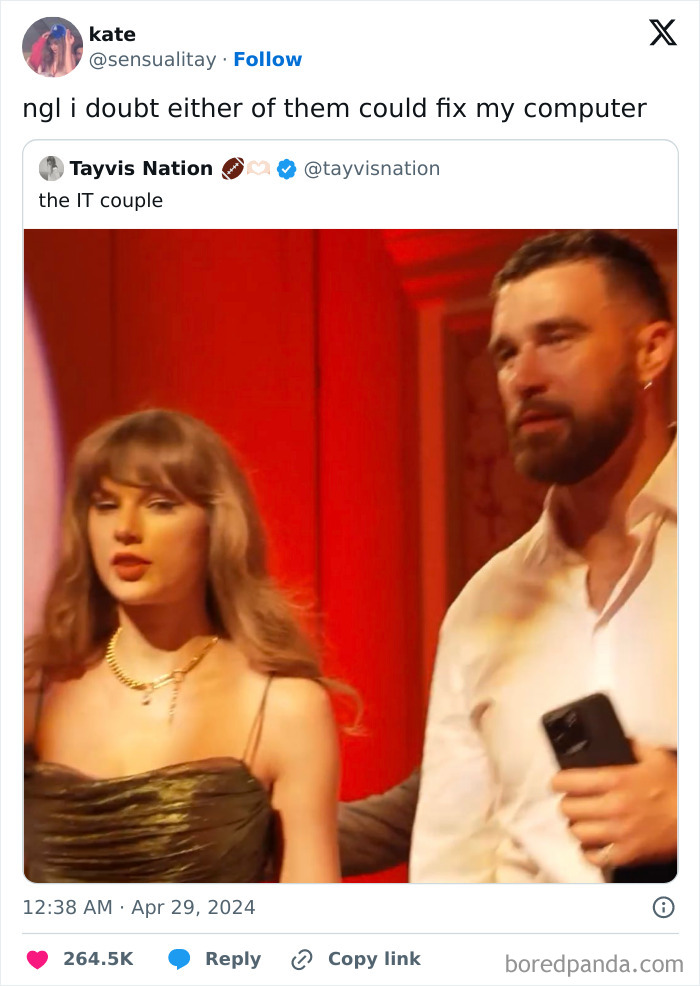The width and height of the screenshot is (700, 986).
Task: Open the info icon beside the timestamp
Action: [x=662, y=907]
